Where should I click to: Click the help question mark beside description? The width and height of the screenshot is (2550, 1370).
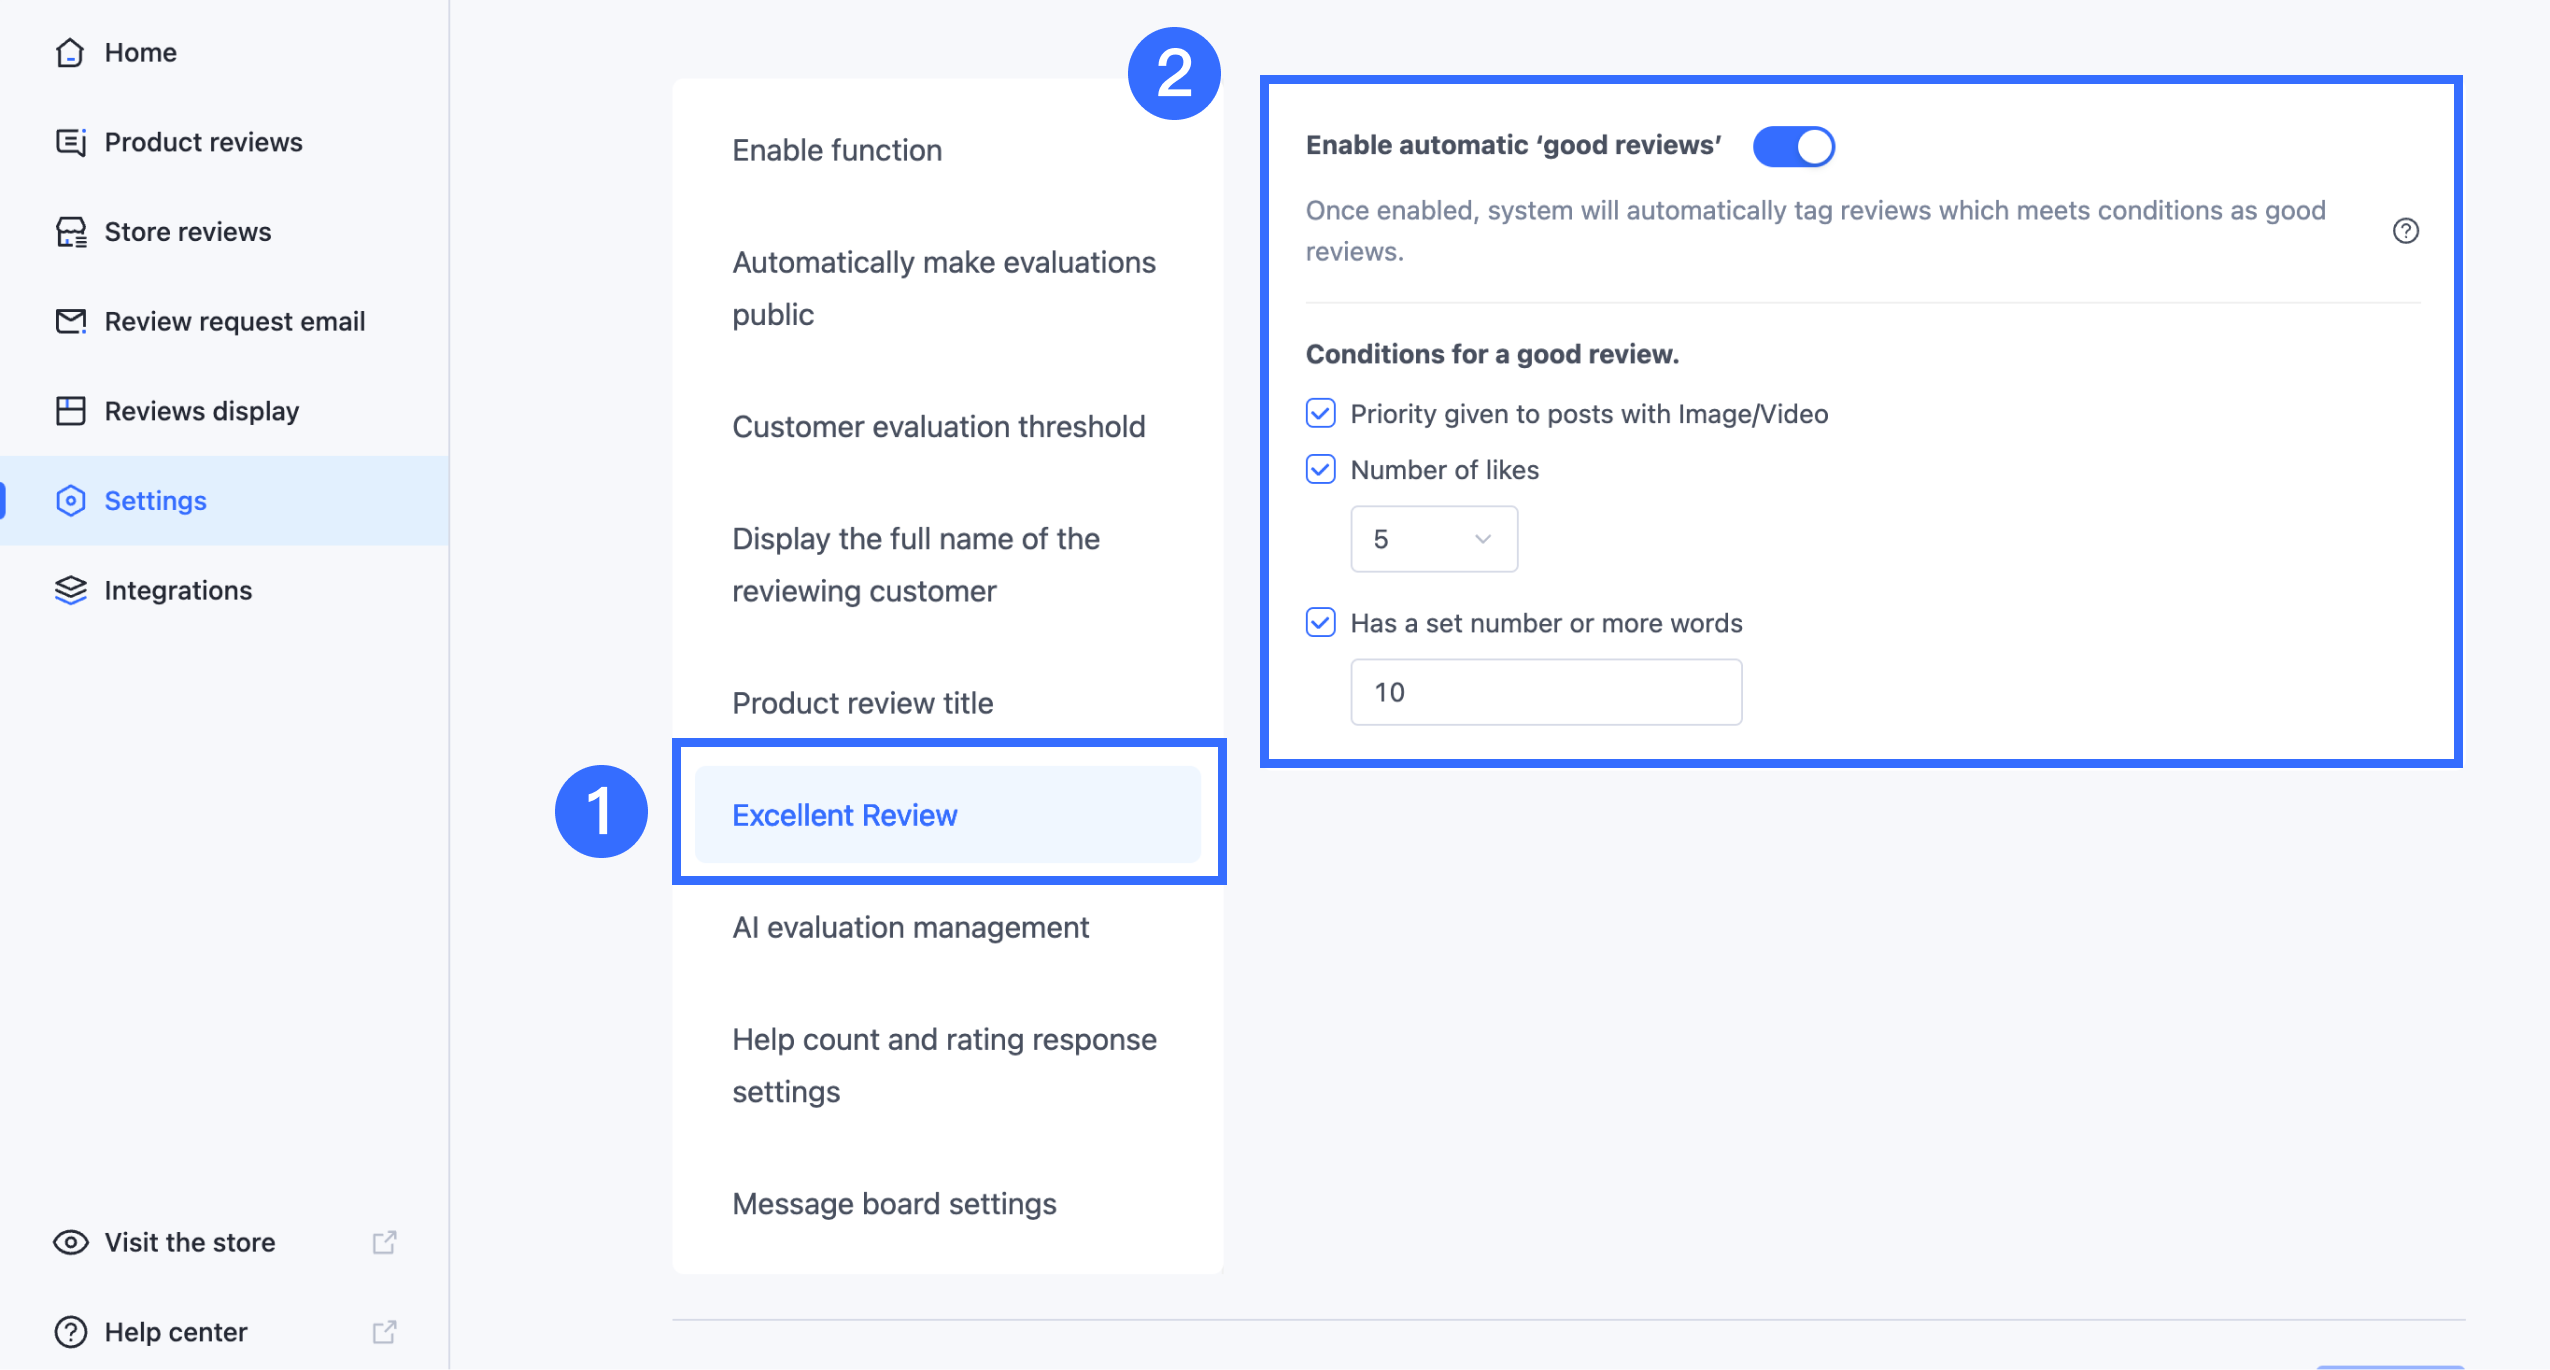(x=2405, y=231)
